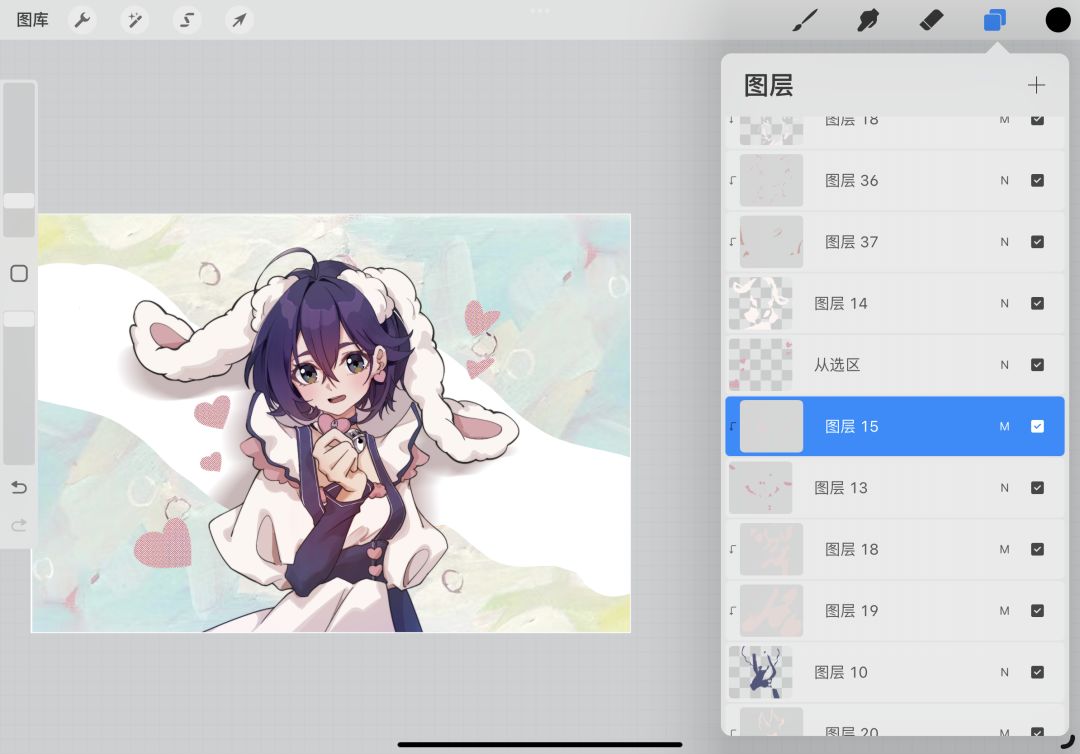1080x754 pixels.
Task: Select layer named 图层 36
Action: click(851, 180)
